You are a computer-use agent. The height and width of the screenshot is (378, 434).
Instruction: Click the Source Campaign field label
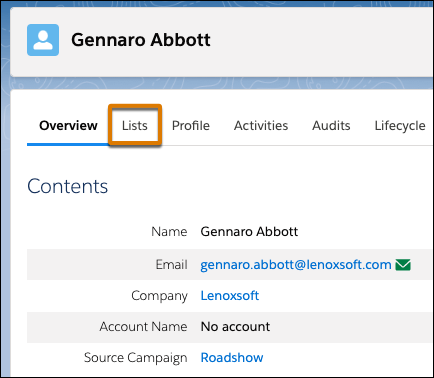click(136, 358)
